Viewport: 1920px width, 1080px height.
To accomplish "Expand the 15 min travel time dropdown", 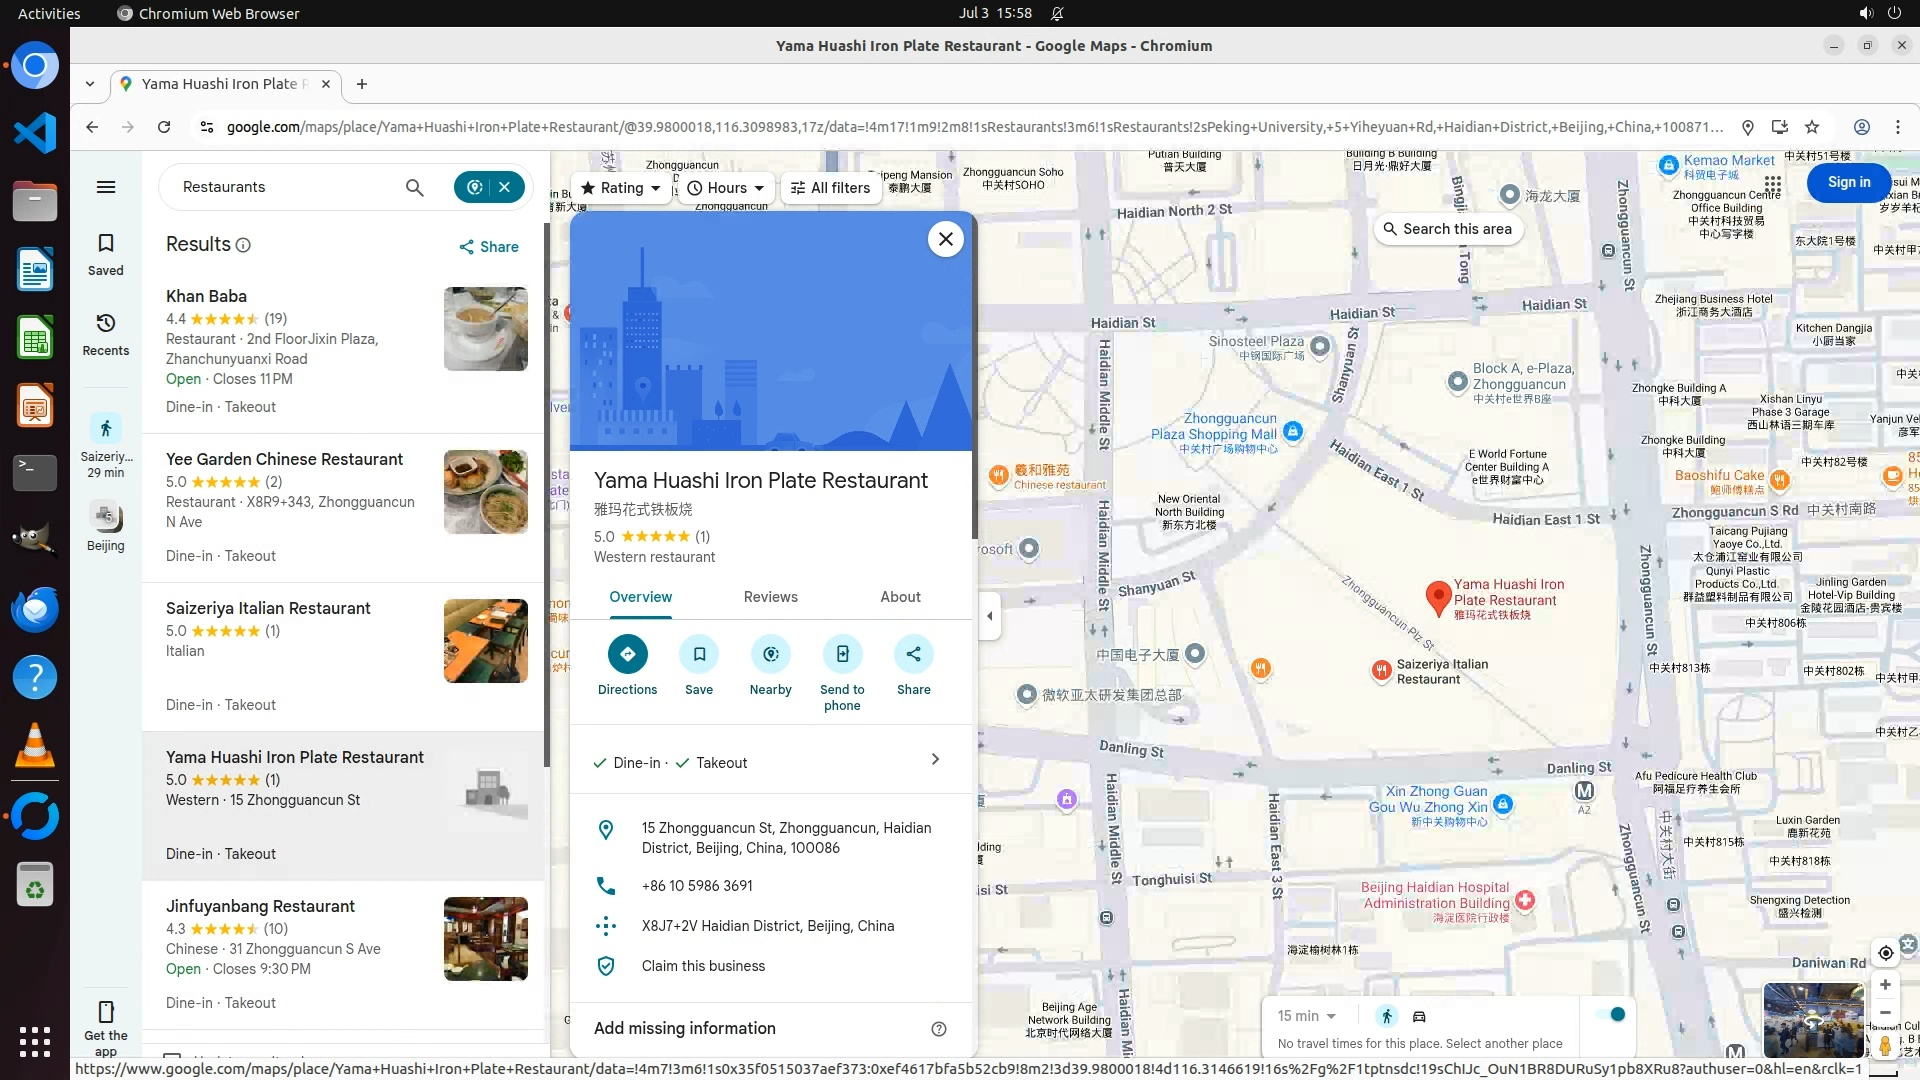I will [x=1306, y=1016].
